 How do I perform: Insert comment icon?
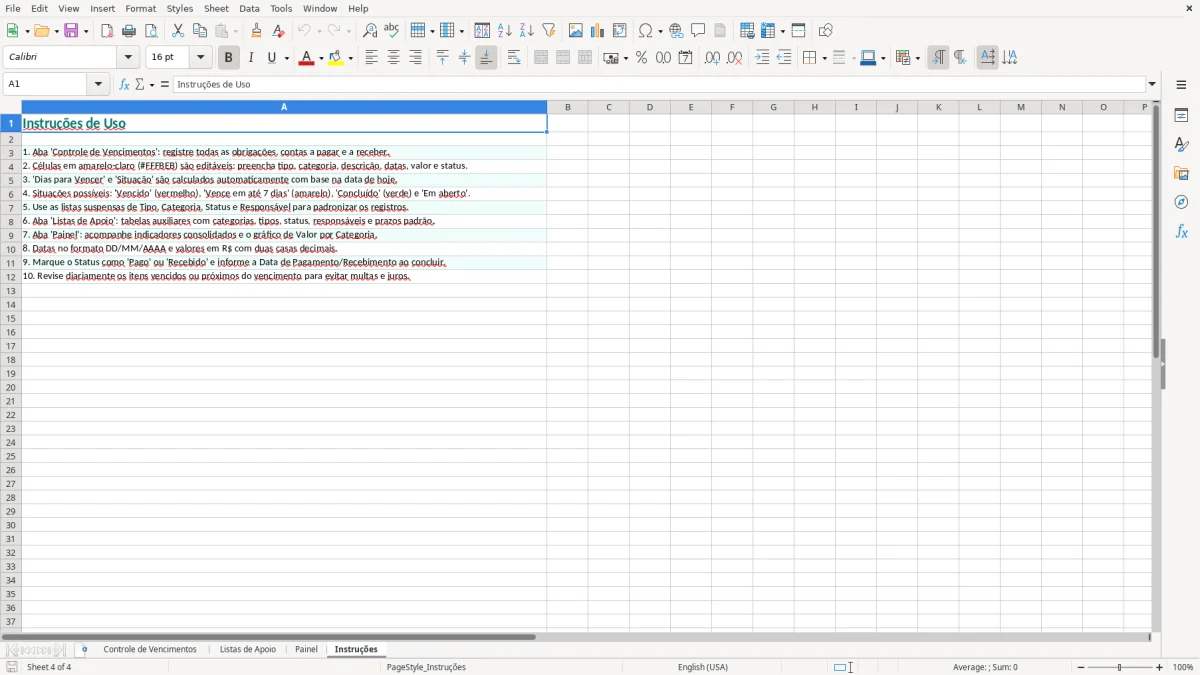698,31
